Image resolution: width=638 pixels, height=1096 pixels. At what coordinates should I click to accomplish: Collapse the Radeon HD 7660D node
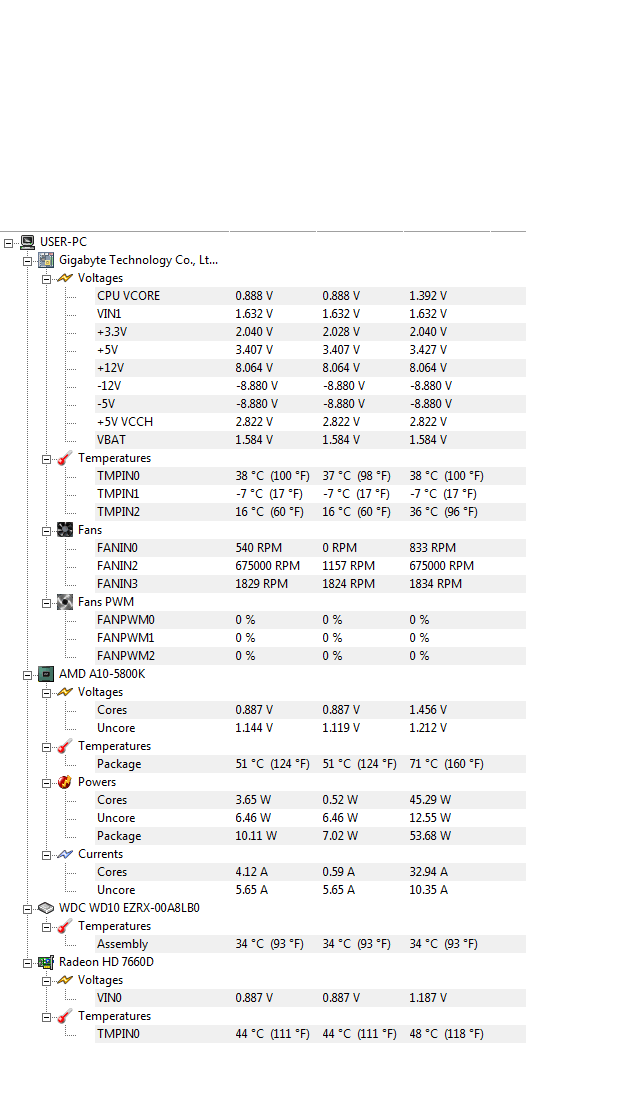point(27,962)
